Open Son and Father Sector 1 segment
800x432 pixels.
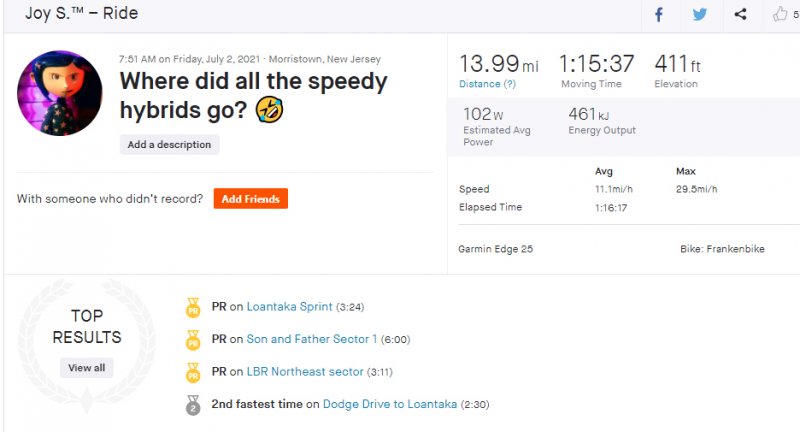311,339
